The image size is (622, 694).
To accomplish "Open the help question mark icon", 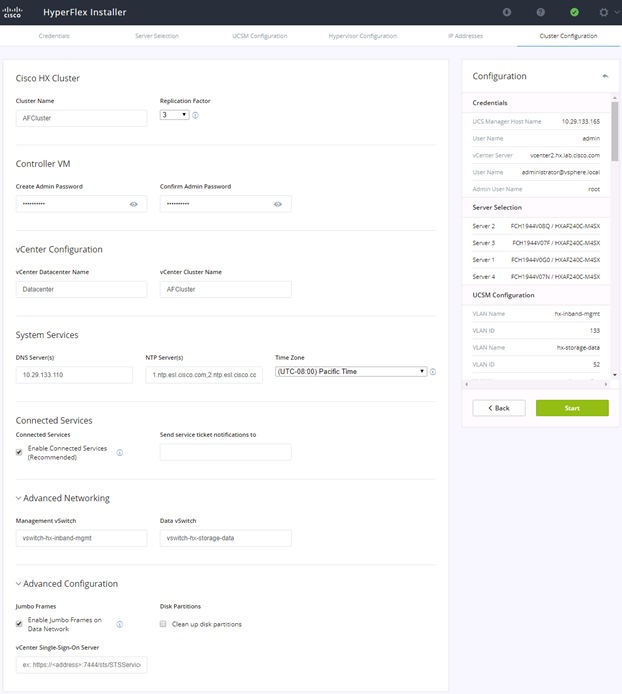I will pos(541,12).
